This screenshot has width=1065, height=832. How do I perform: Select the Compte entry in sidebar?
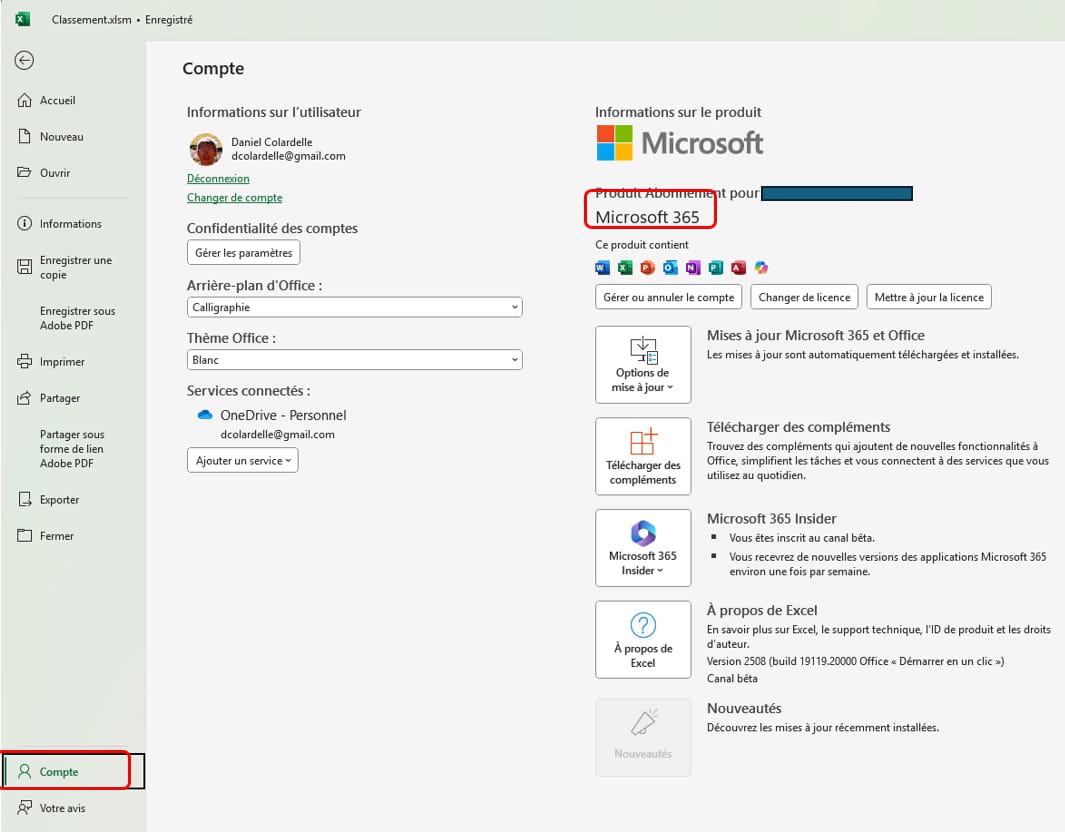click(x=73, y=772)
